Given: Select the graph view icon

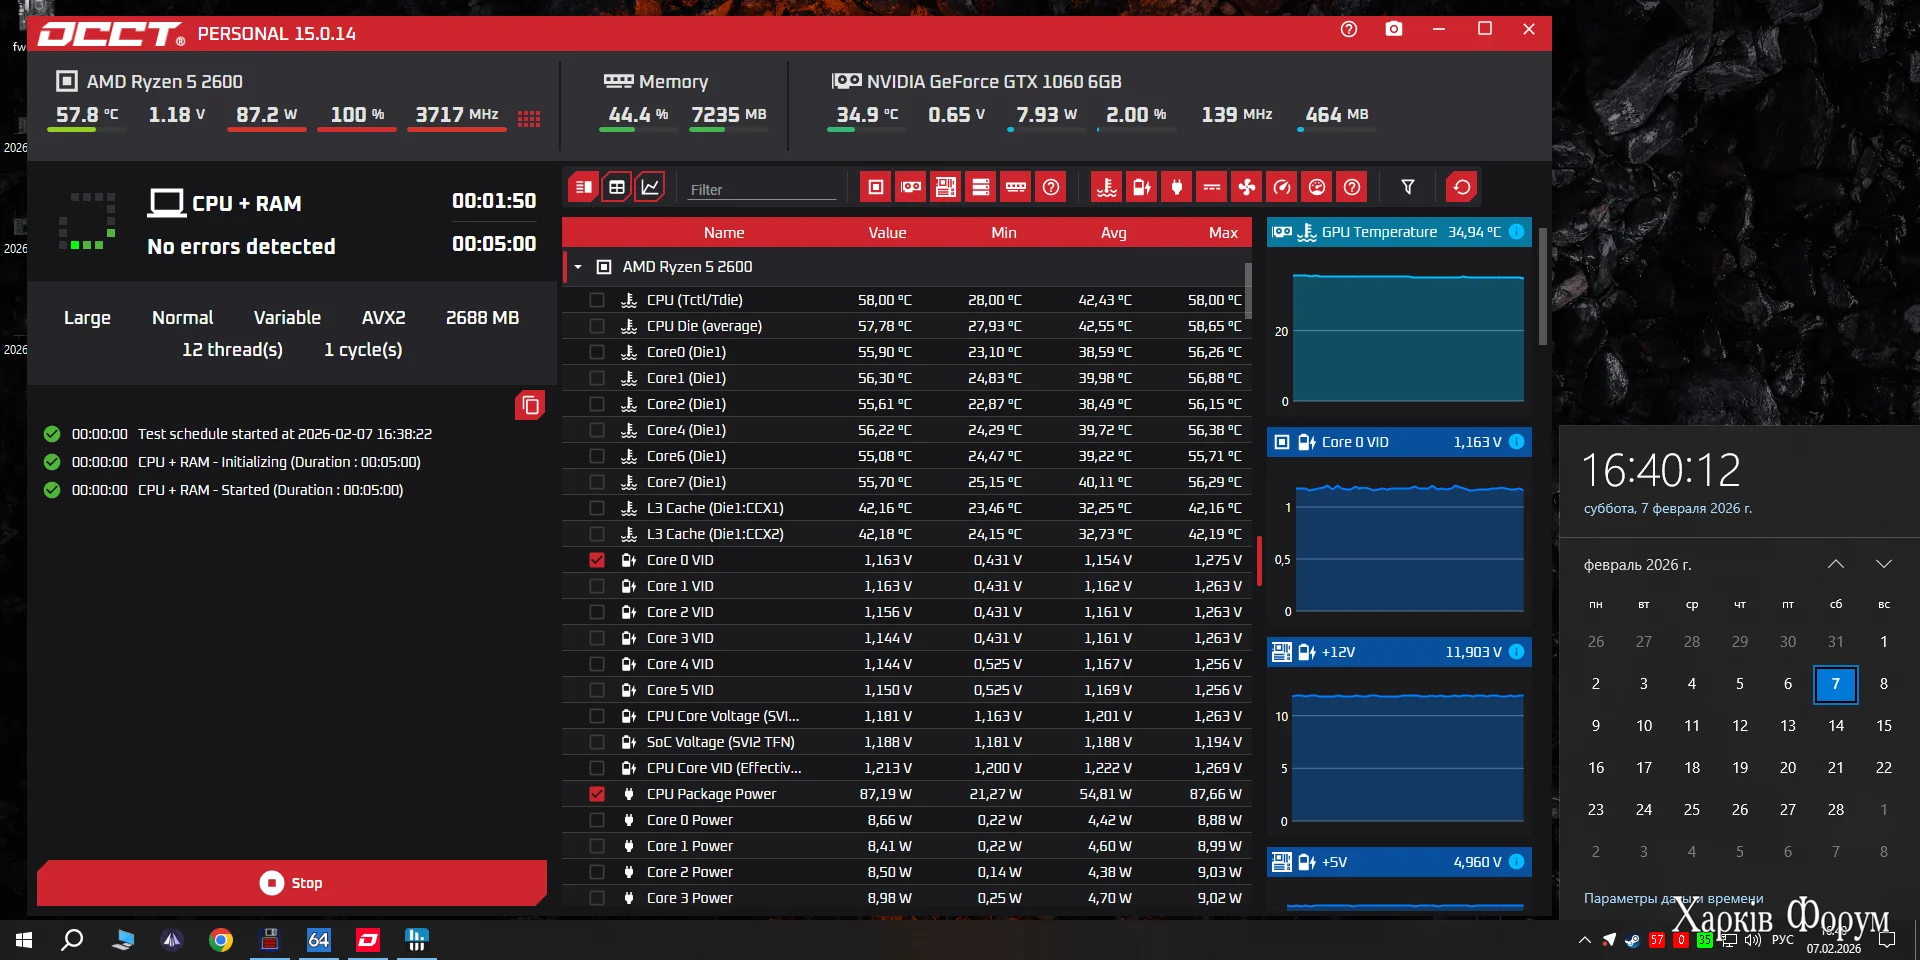Looking at the screenshot, I should click(650, 187).
